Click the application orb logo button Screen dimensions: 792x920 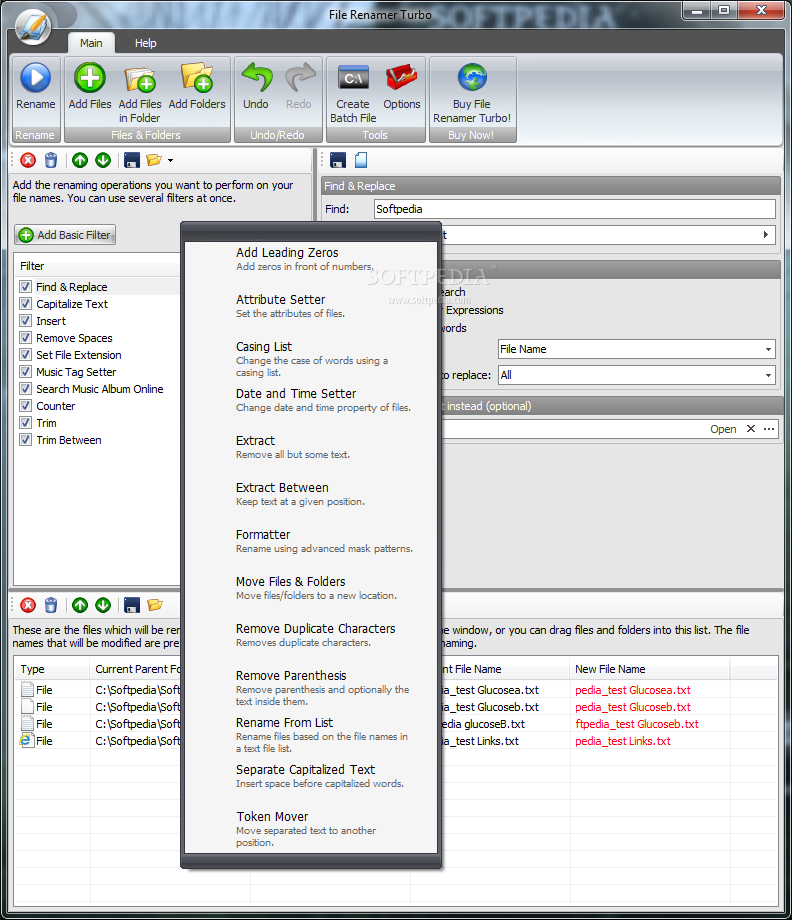click(x=33, y=28)
